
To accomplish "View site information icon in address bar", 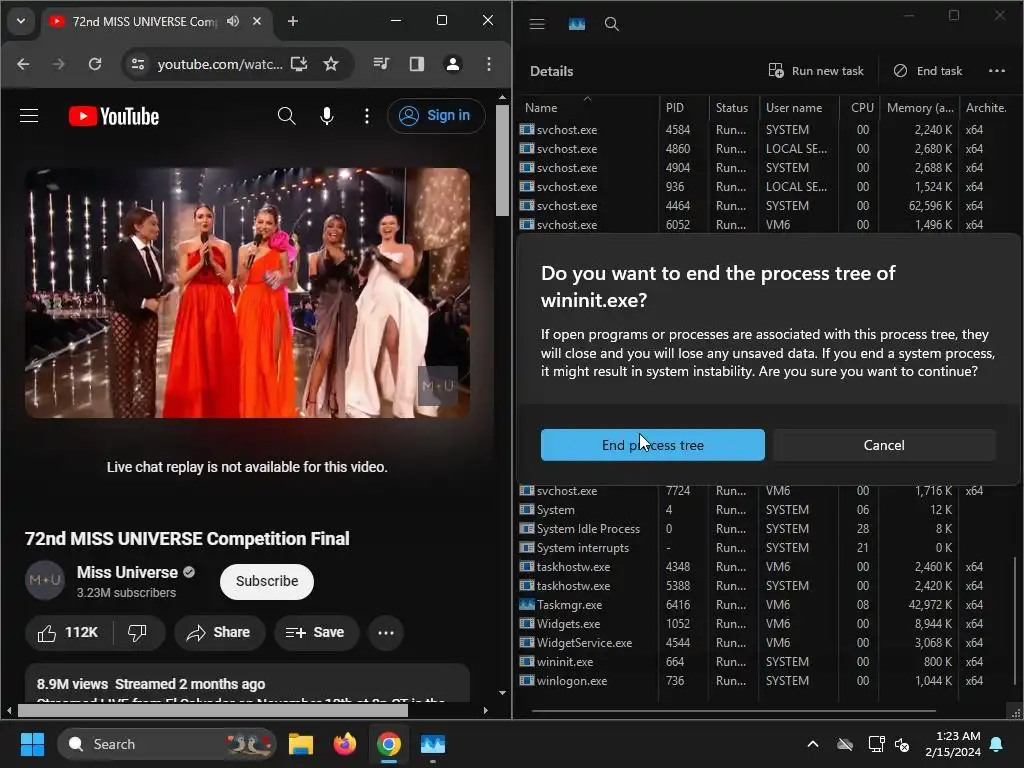I will [138, 64].
